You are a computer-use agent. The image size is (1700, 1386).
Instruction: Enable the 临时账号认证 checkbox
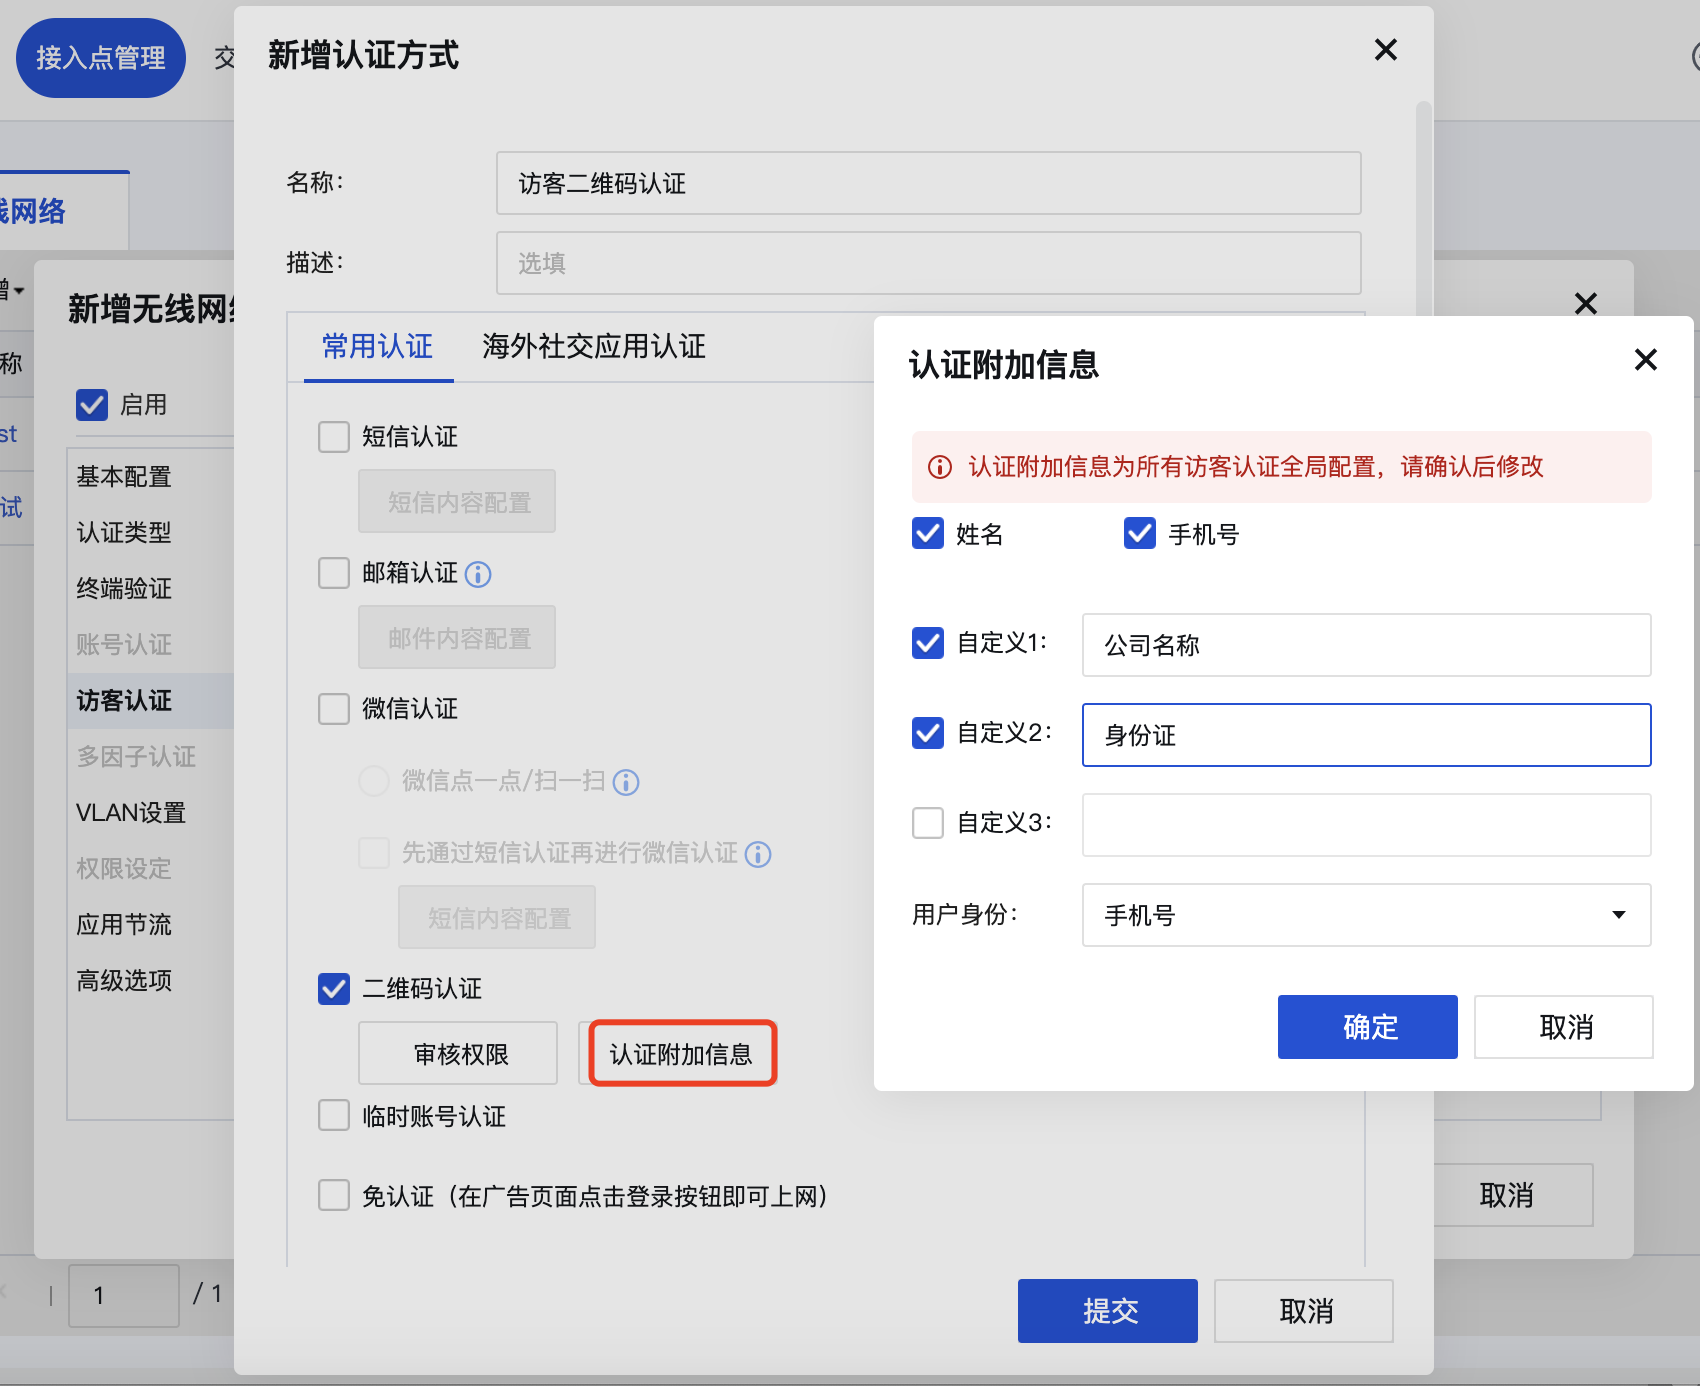click(334, 1115)
